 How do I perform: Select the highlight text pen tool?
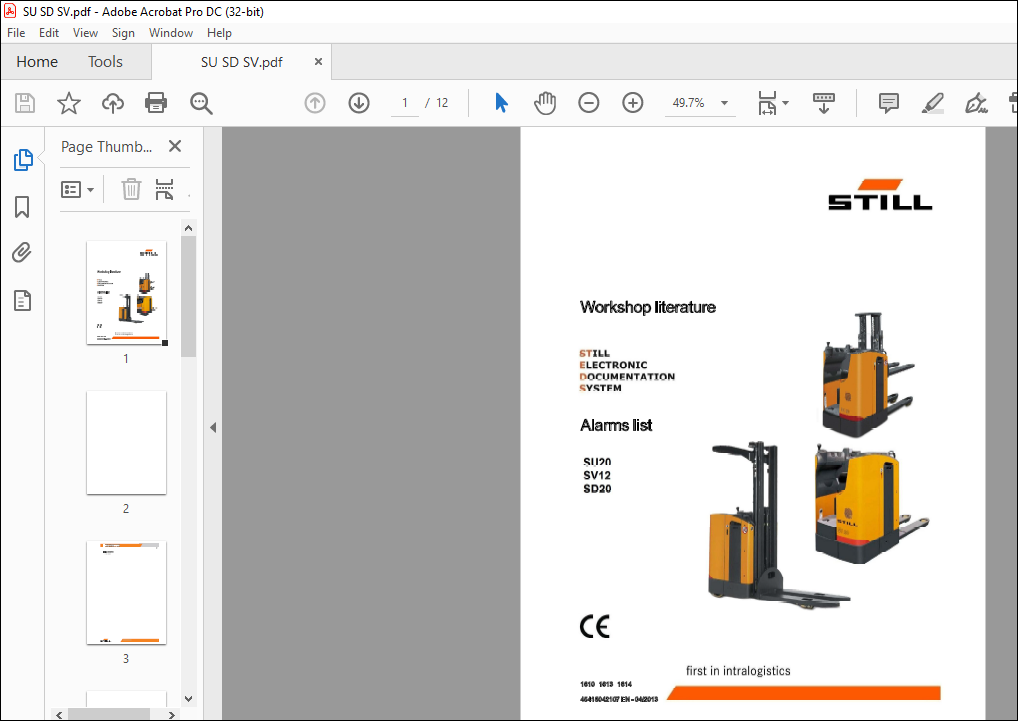[x=932, y=103]
